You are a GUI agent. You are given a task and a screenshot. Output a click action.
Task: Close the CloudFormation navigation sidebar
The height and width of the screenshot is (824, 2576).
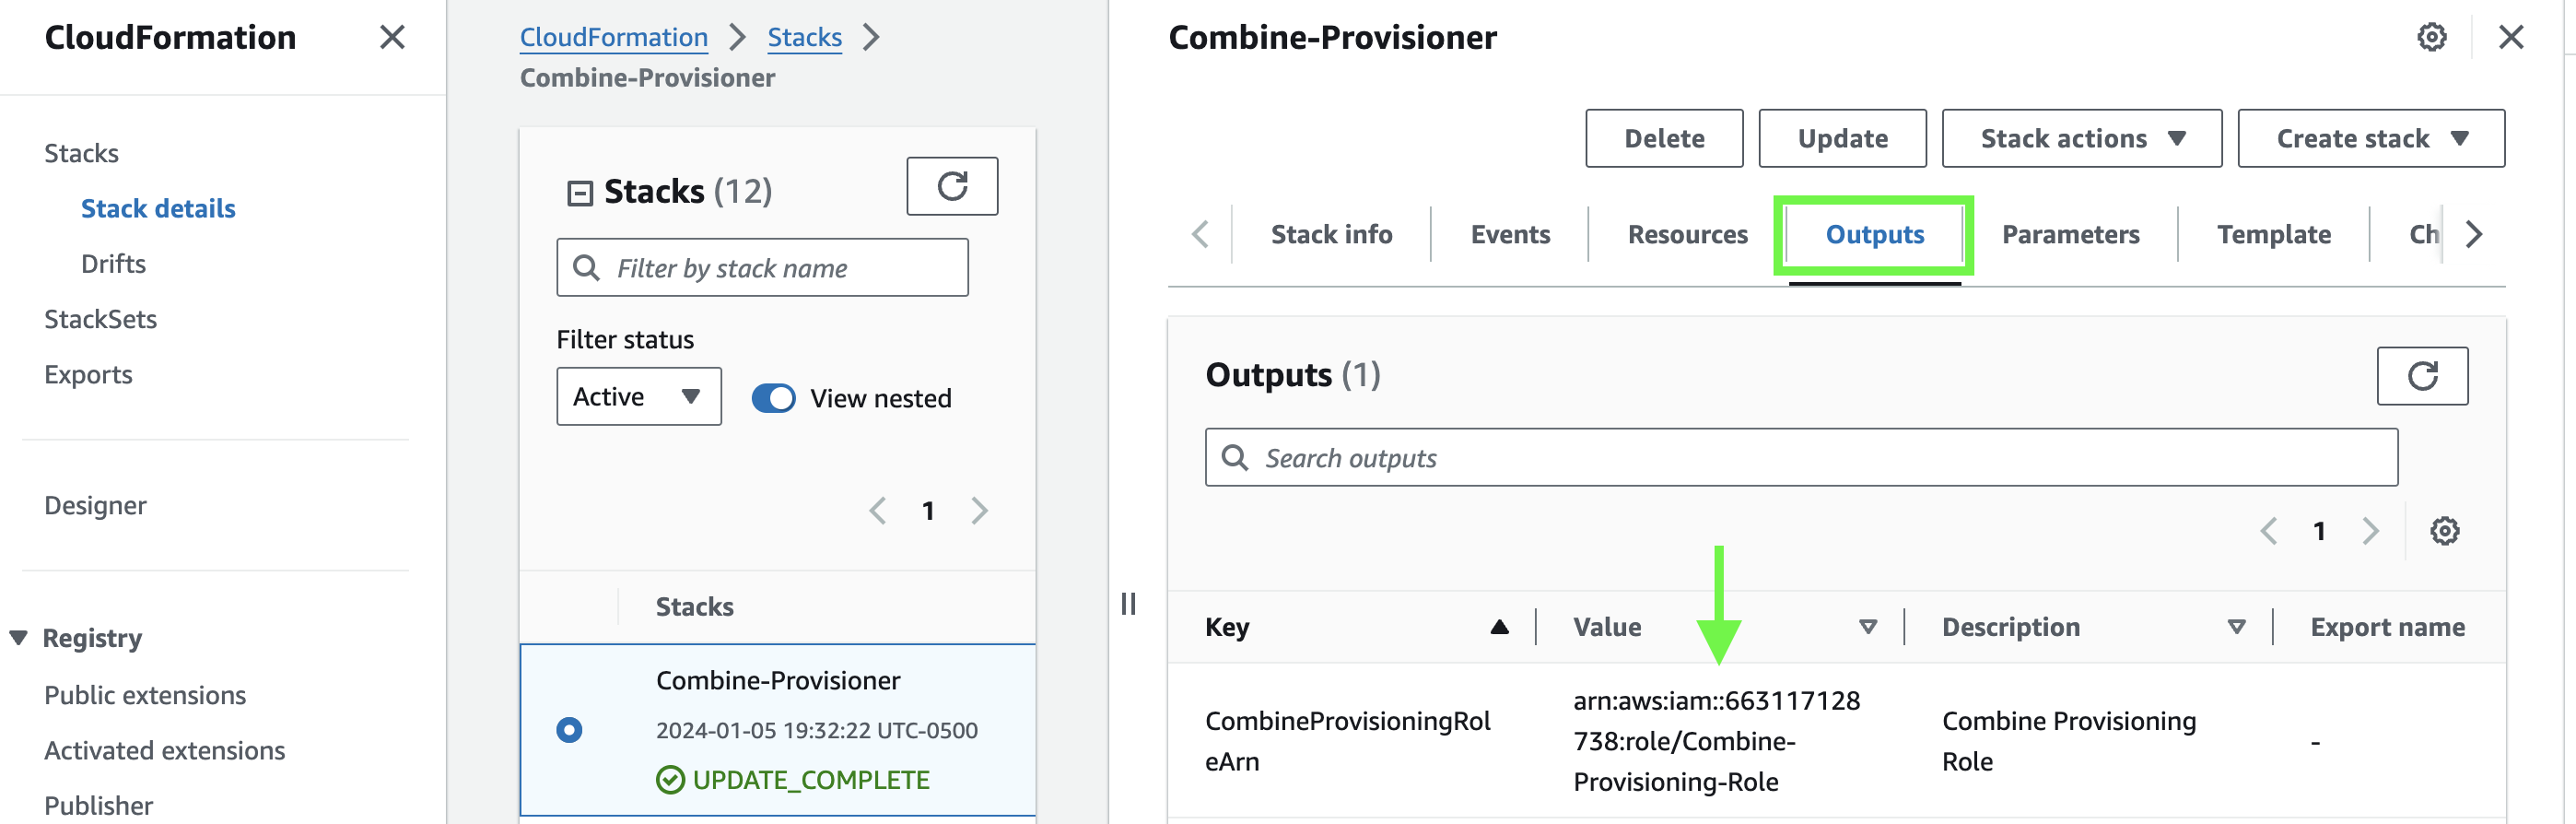tap(392, 38)
